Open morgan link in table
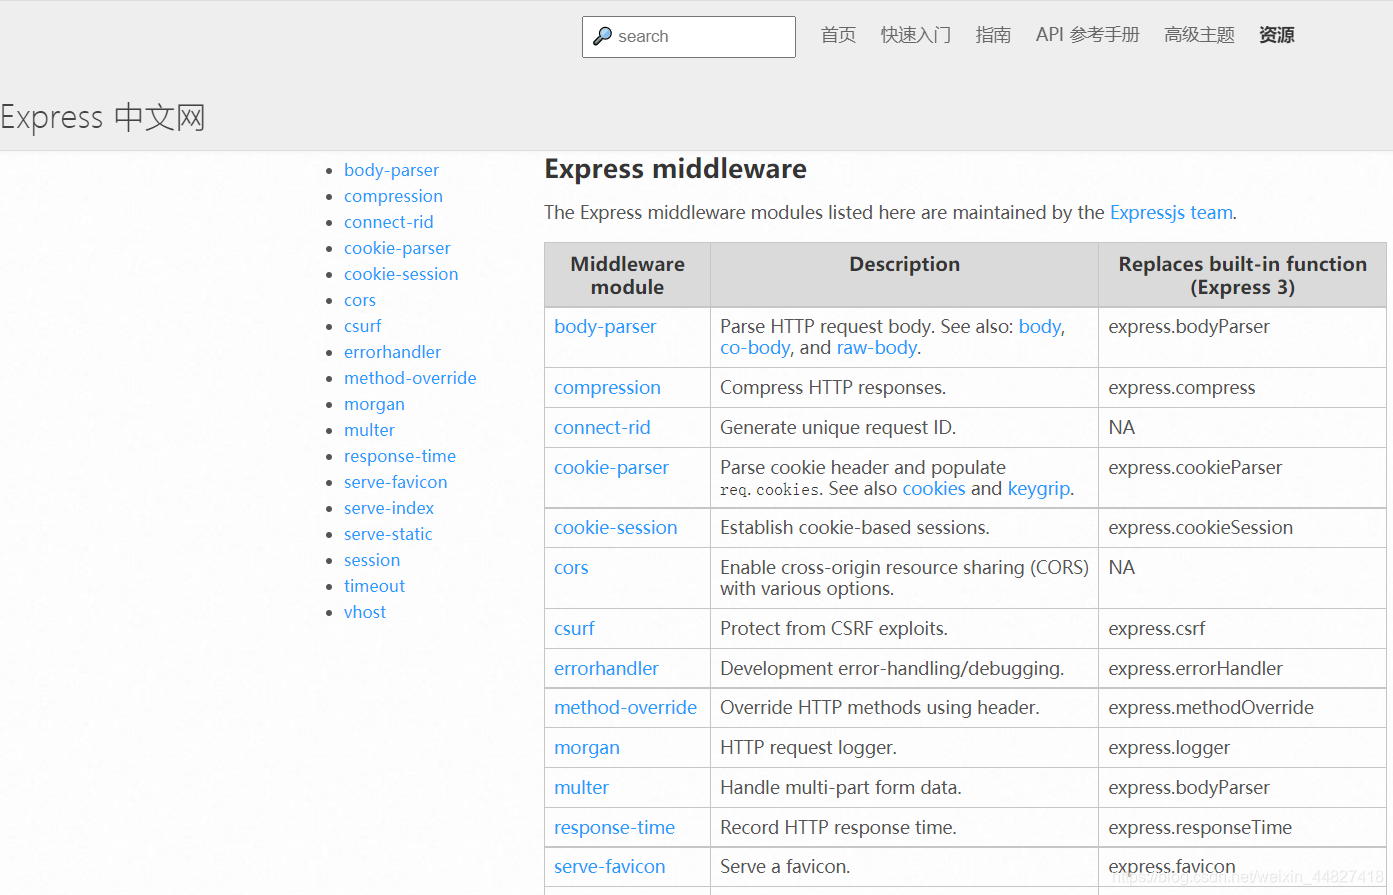Screen dimensions: 1393x895 (x=587, y=747)
